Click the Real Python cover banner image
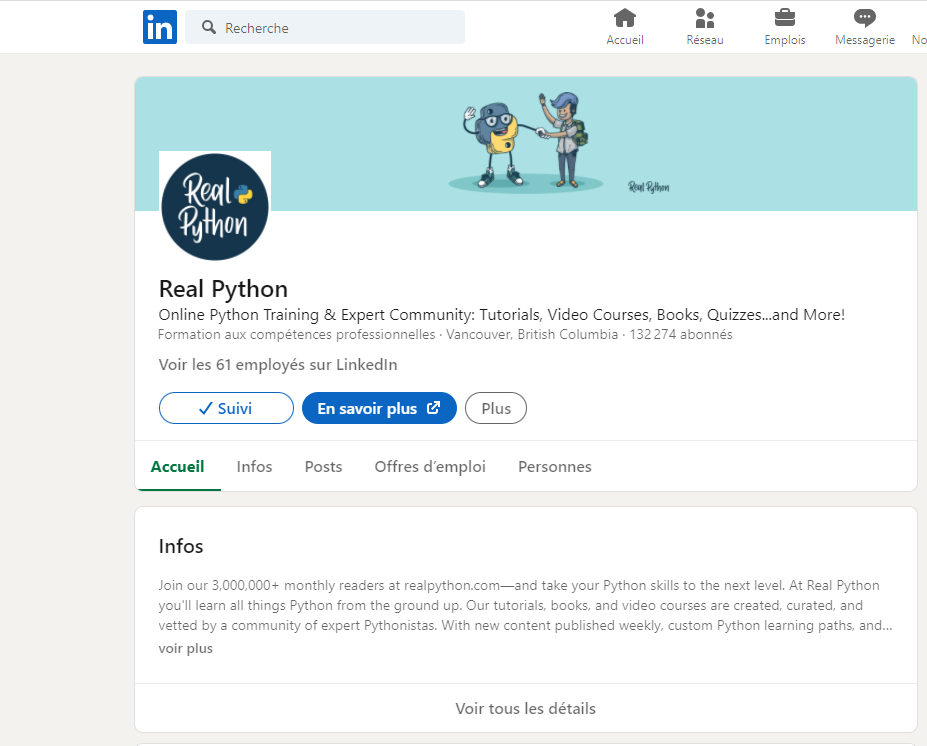Image resolution: width=927 pixels, height=746 pixels. (x=526, y=144)
